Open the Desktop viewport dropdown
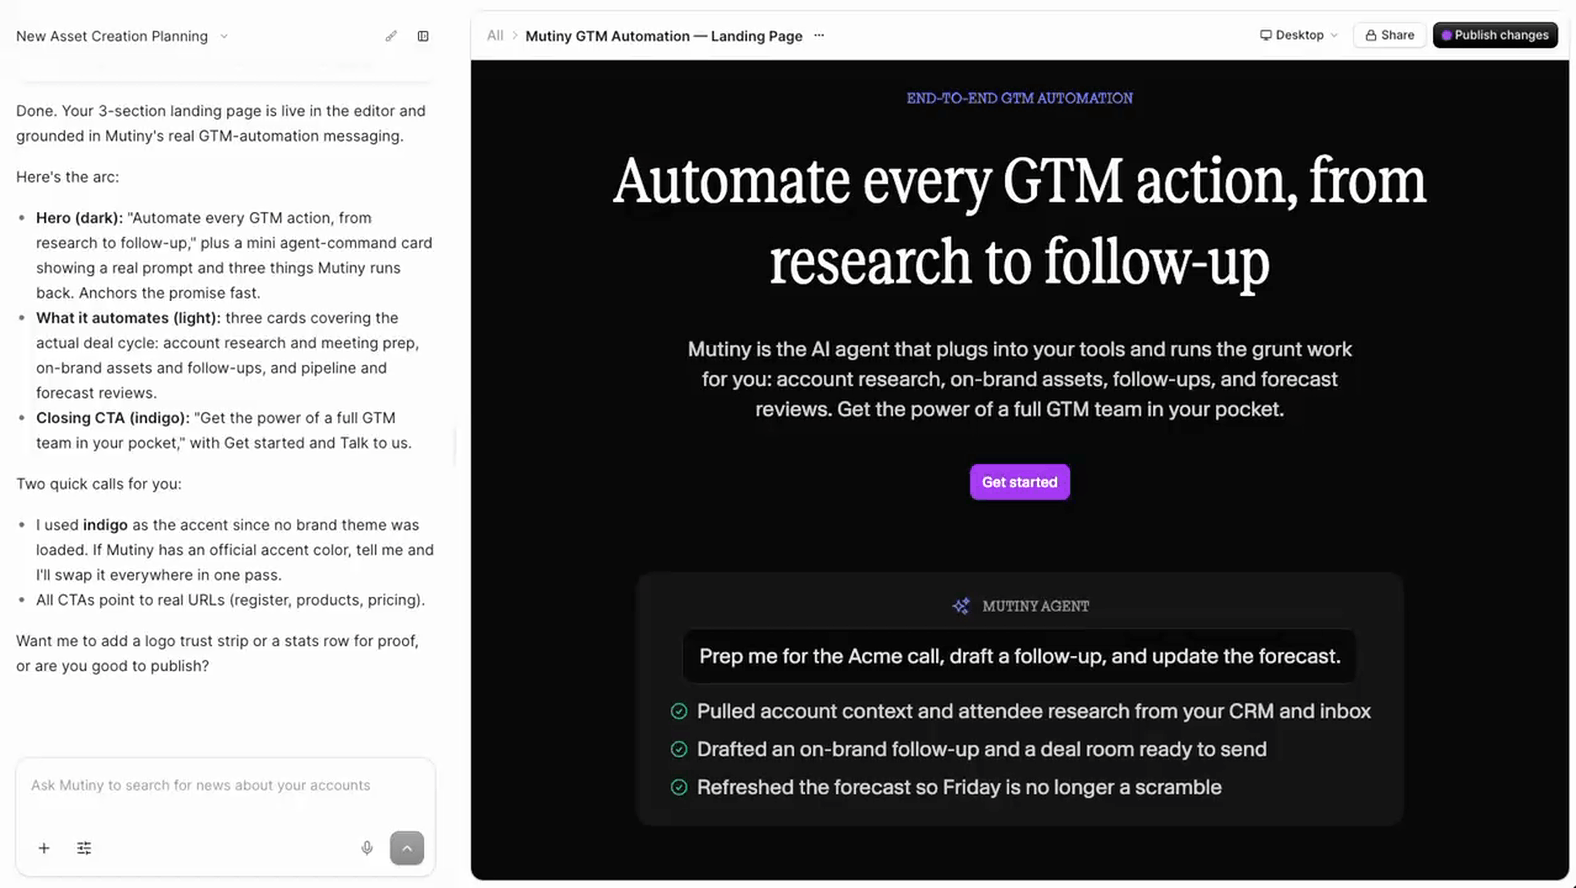 (1298, 35)
